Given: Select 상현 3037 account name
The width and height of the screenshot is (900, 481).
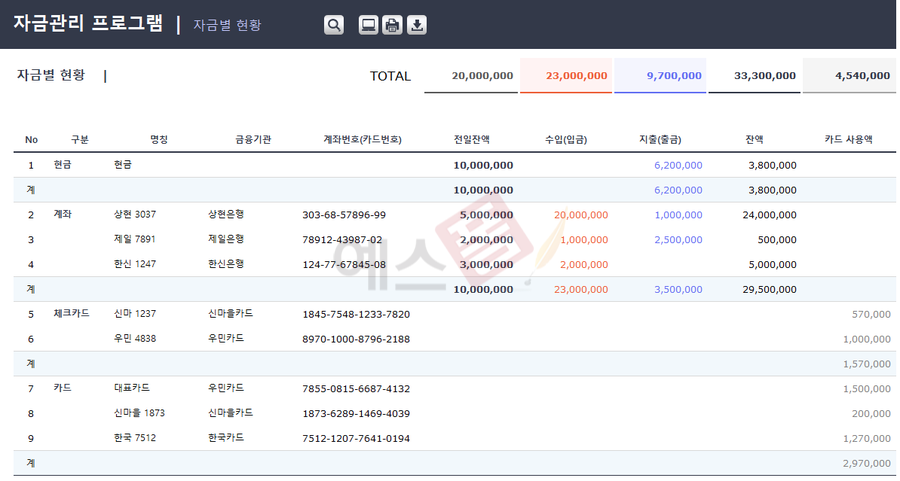Looking at the screenshot, I should coord(135,215).
